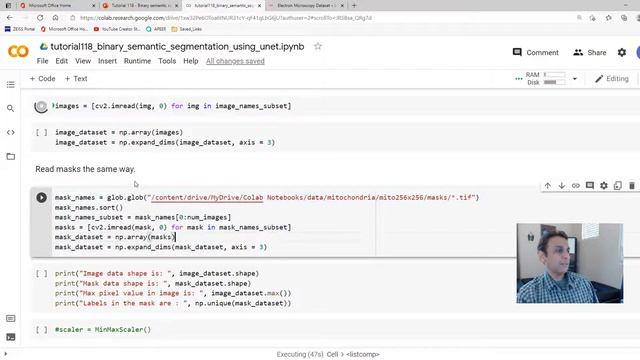Open the Colab logo home
This screenshot has height=360, width=640.
[18, 52]
